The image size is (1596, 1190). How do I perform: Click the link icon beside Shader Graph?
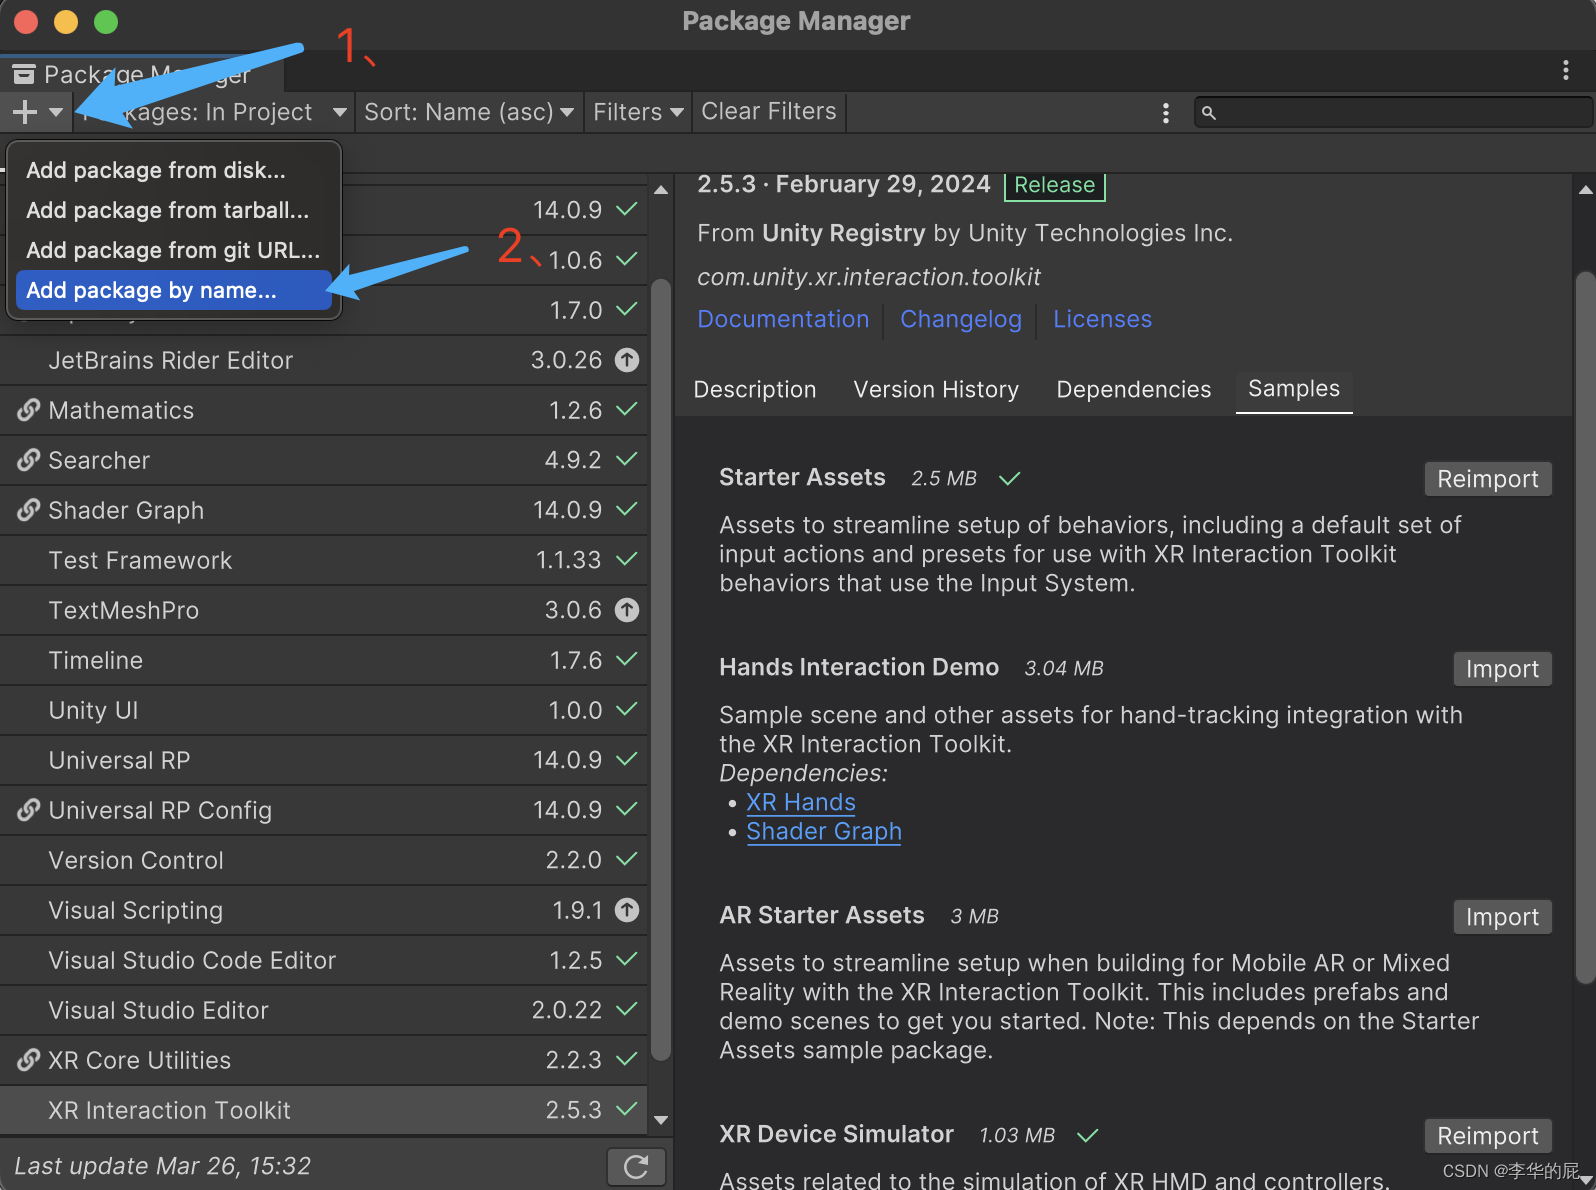28,510
